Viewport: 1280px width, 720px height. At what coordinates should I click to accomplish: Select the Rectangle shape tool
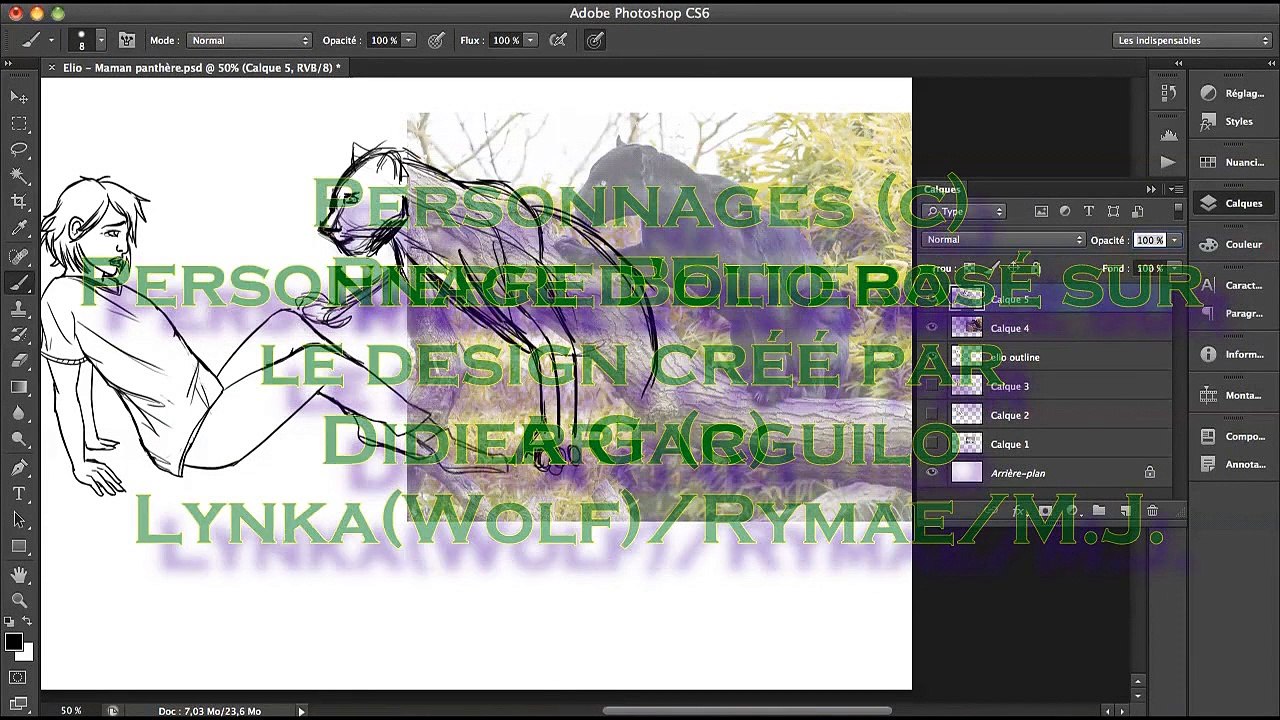coord(19,547)
